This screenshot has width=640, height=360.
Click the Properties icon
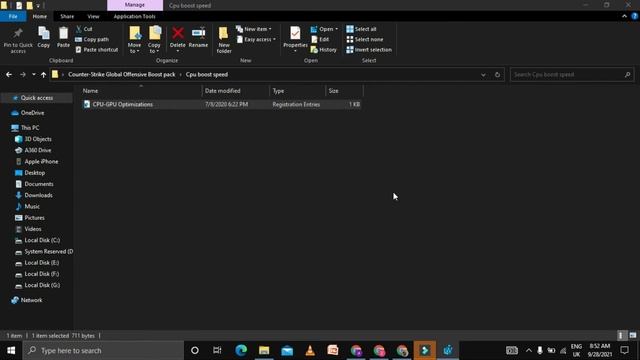(x=295, y=33)
